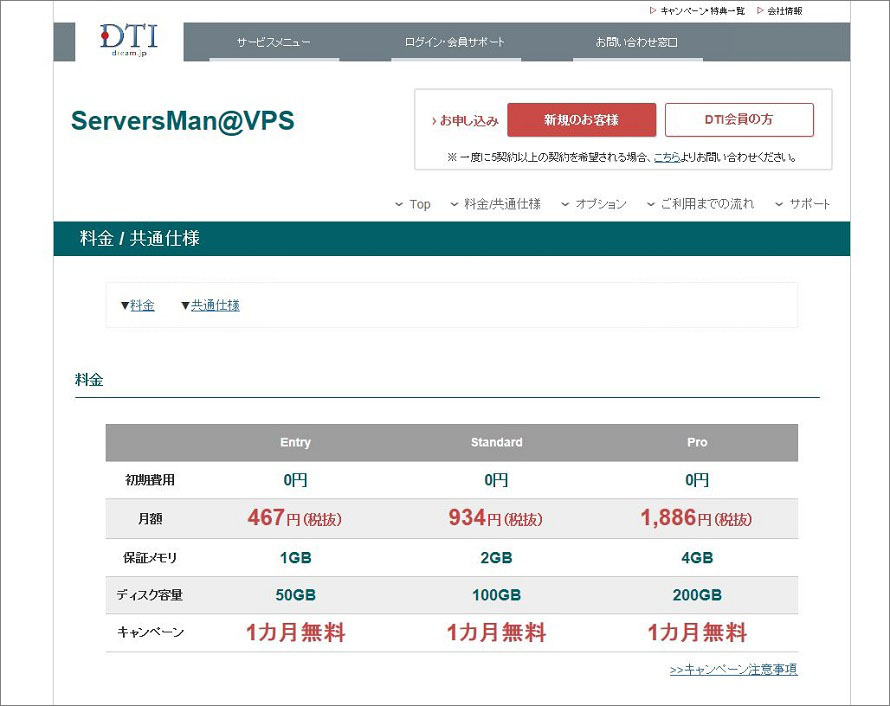Click Pro plan 1カ月無料 text
The height and width of the screenshot is (706, 890).
pos(697,632)
